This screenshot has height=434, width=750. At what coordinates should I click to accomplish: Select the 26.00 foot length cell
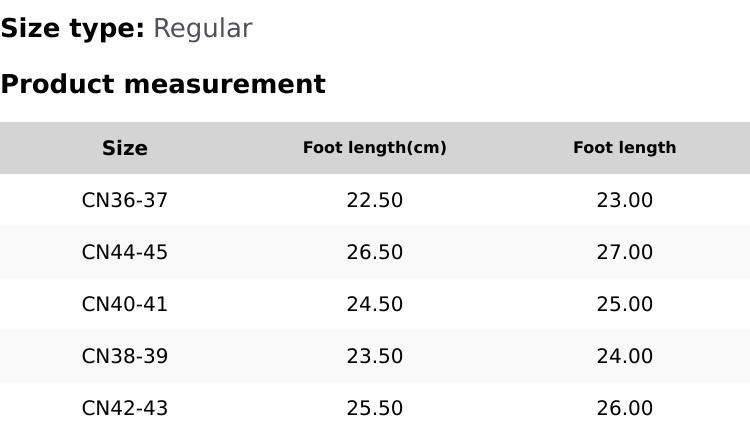625,408
